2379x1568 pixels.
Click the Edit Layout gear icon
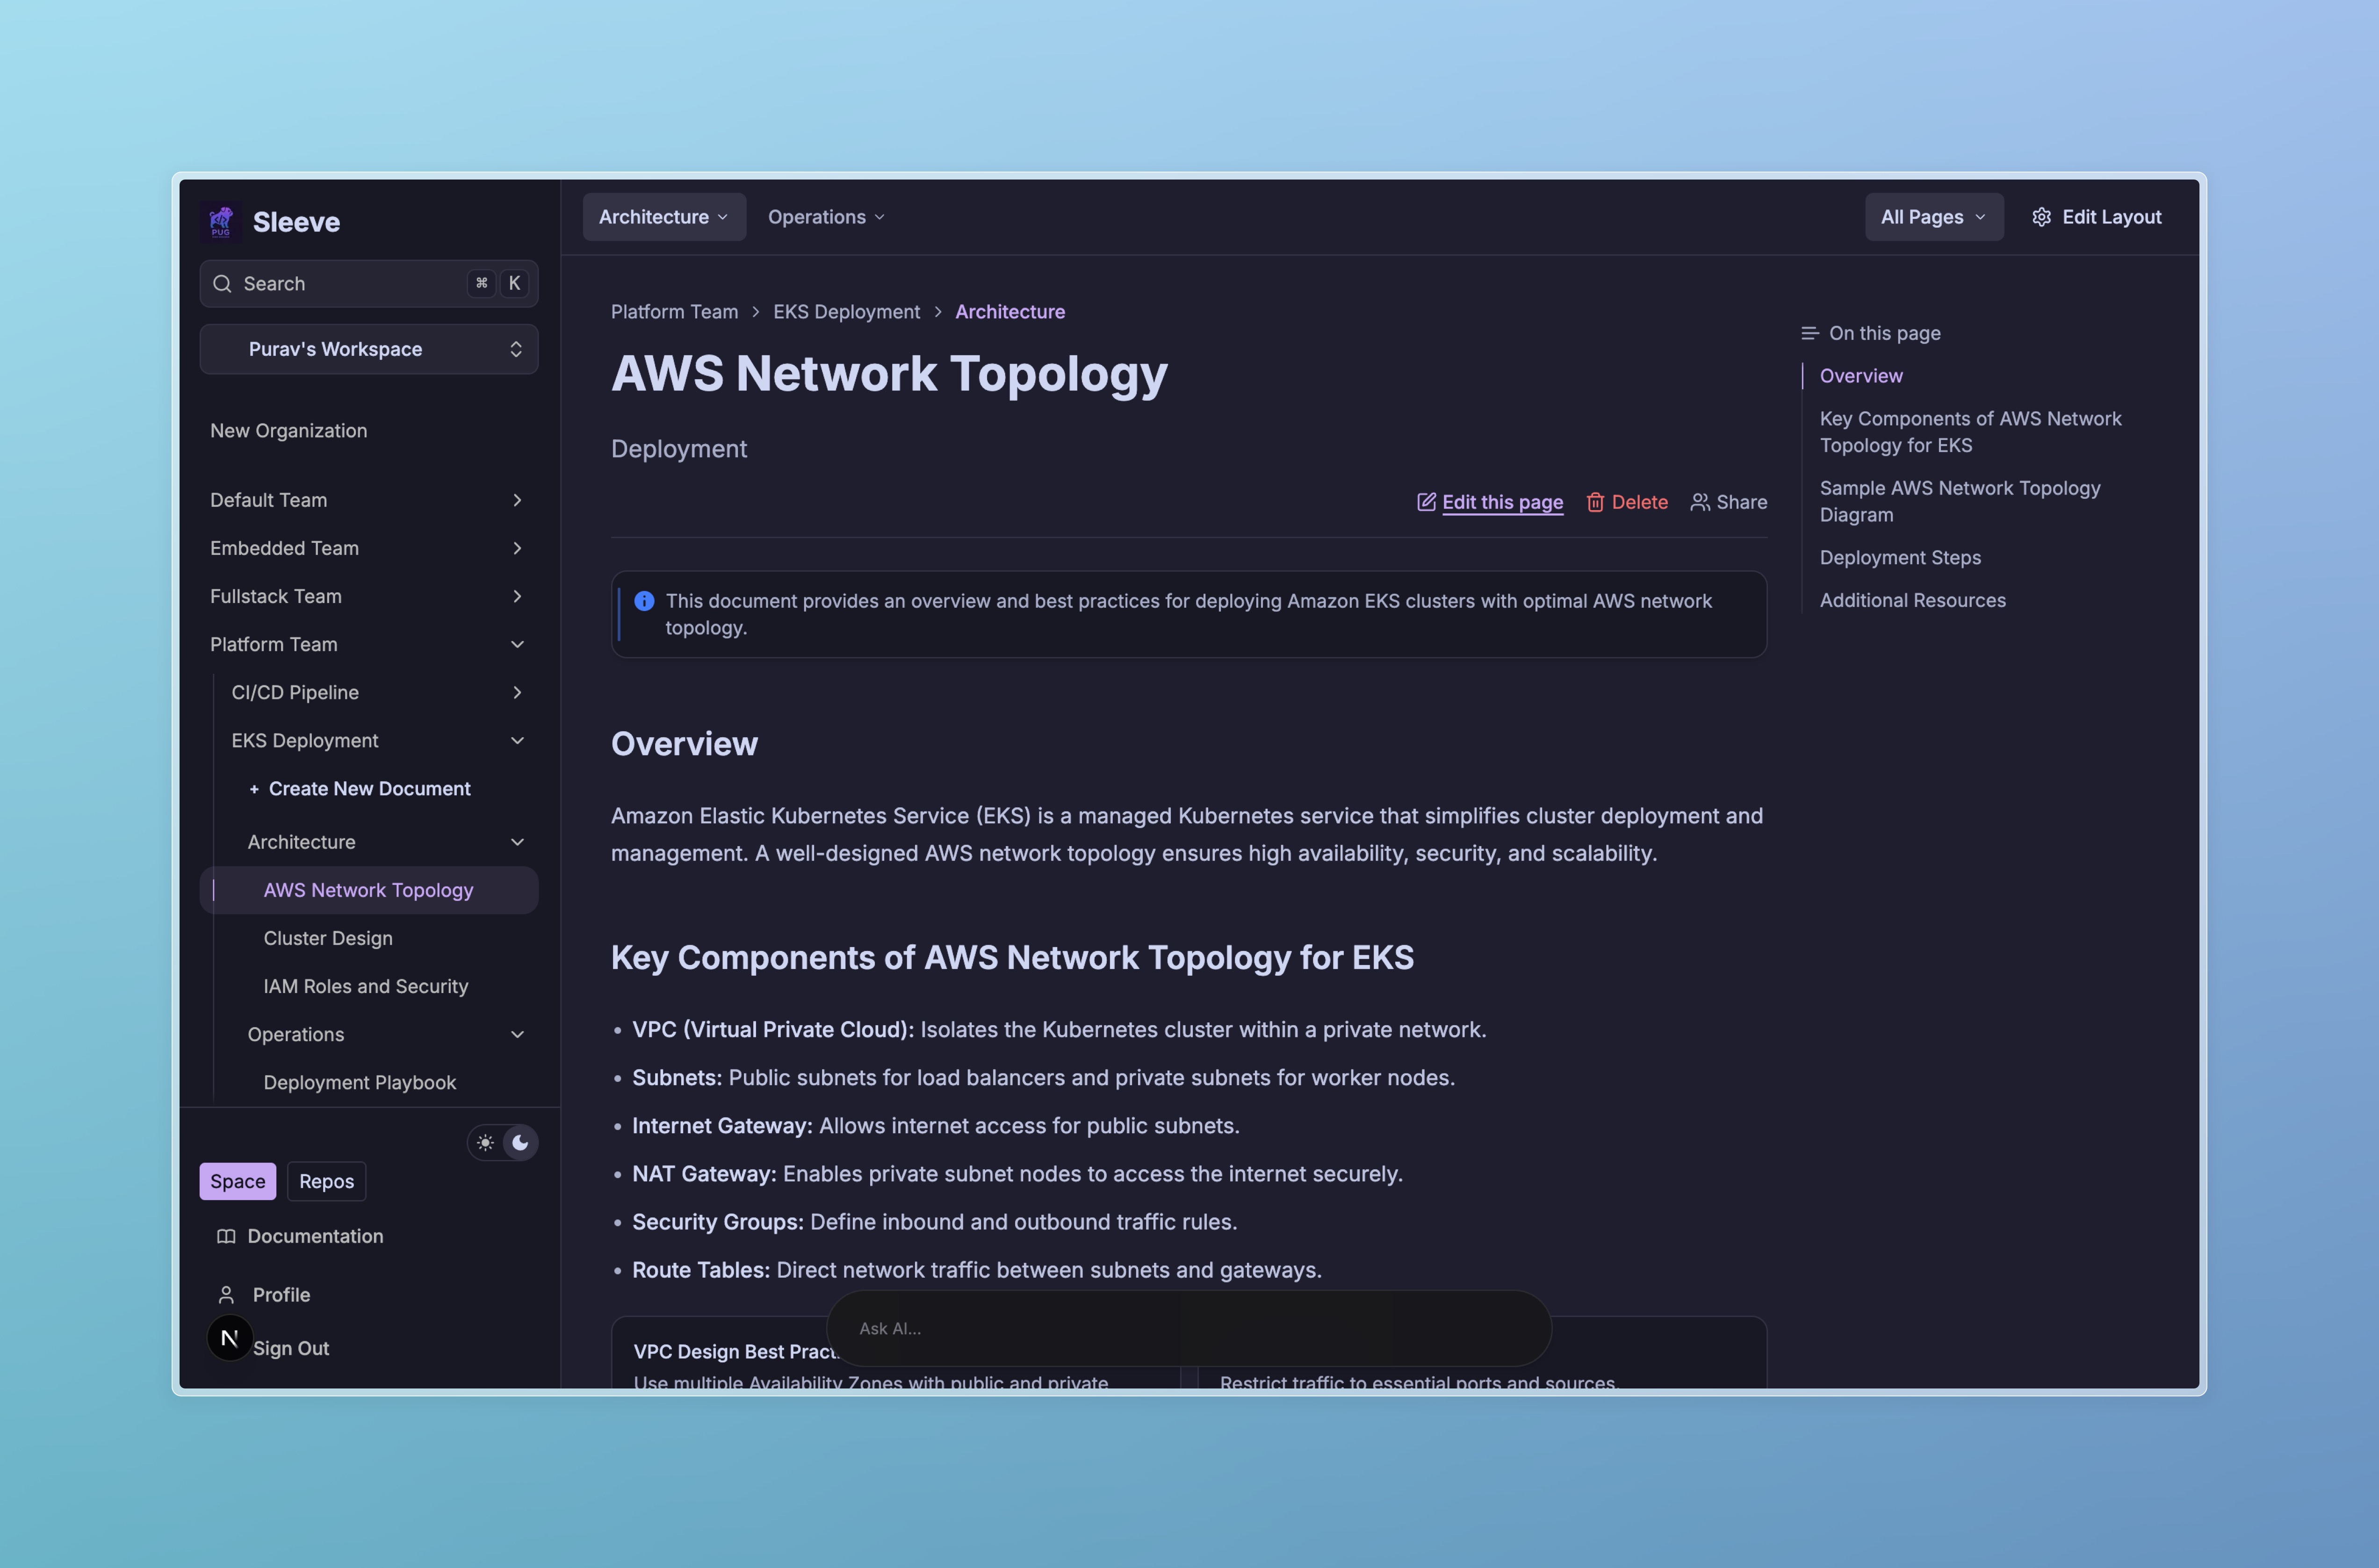tap(2041, 217)
